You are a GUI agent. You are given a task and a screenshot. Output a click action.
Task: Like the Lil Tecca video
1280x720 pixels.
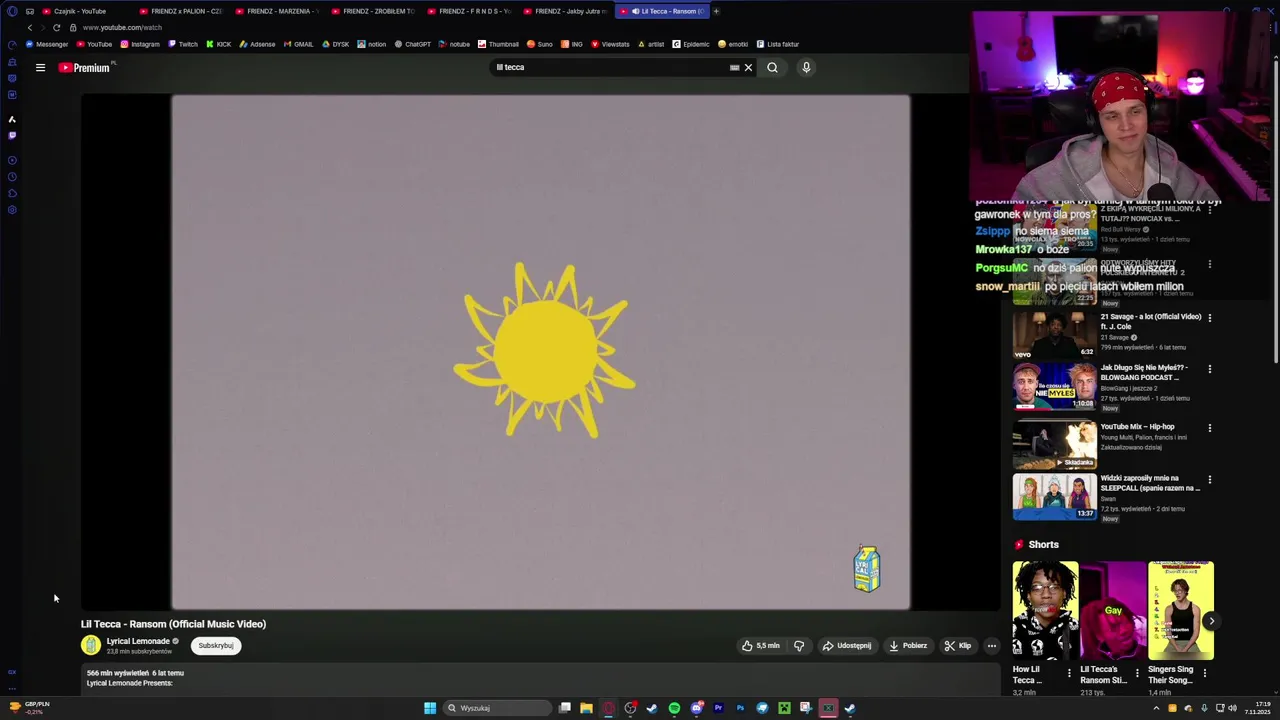761,646
